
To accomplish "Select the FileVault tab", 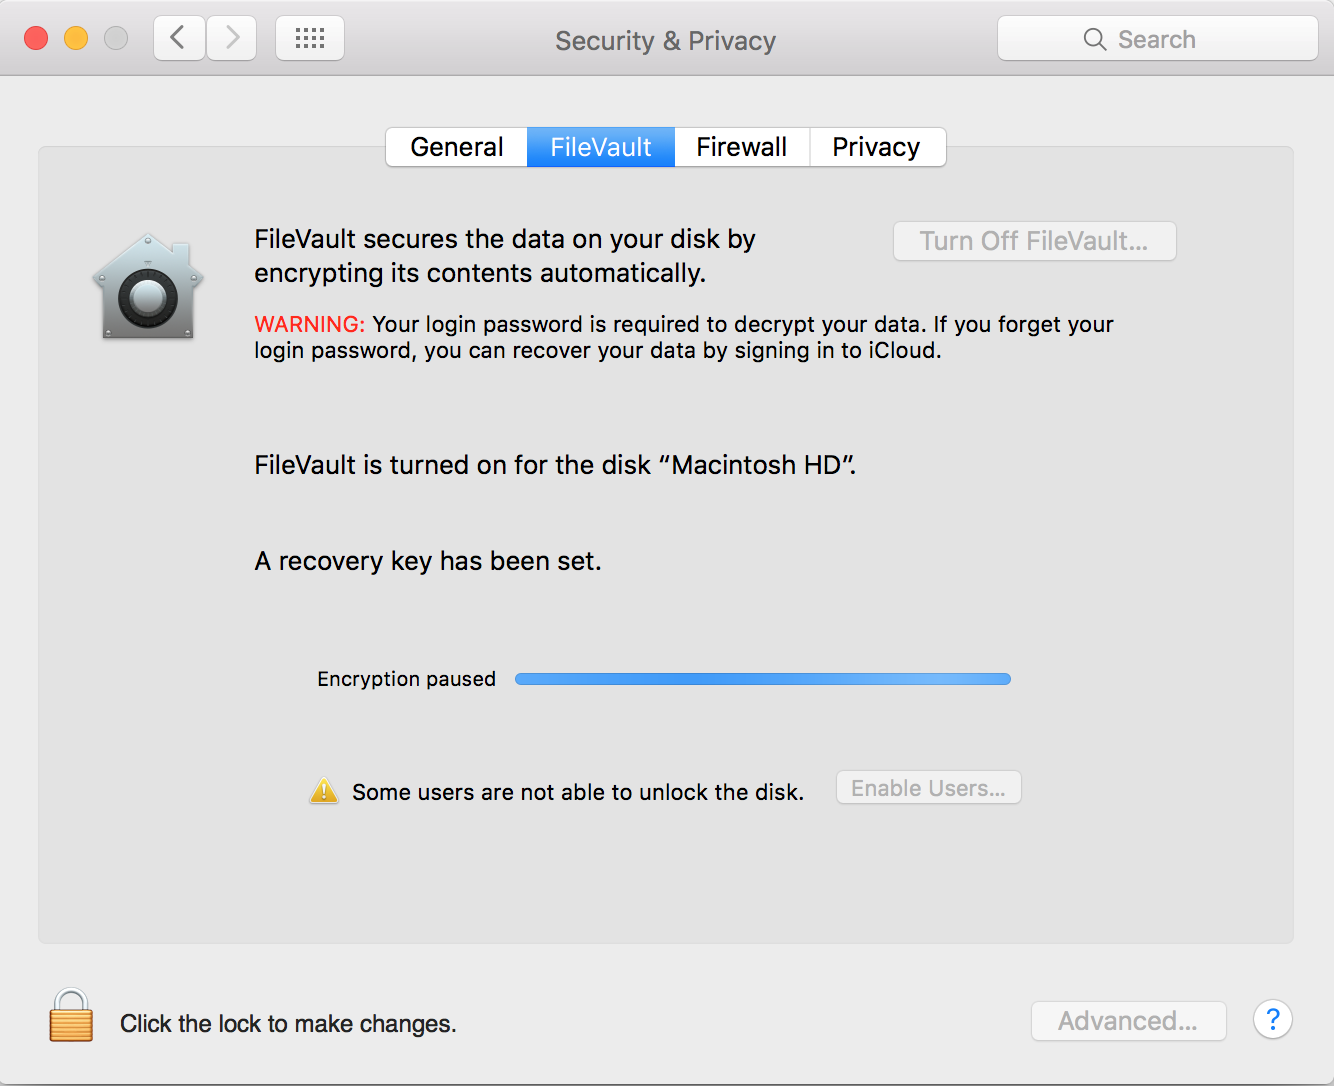I will click(601, 147).
